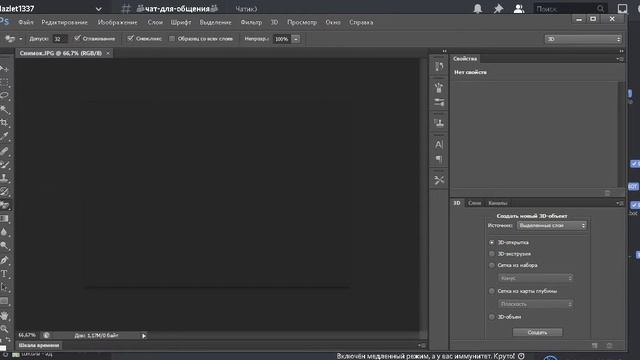Image resolution: width=640 pixels, height=360 pixels.
Task: Collapse the right panel dock arrows
Action: click(621, 51)
